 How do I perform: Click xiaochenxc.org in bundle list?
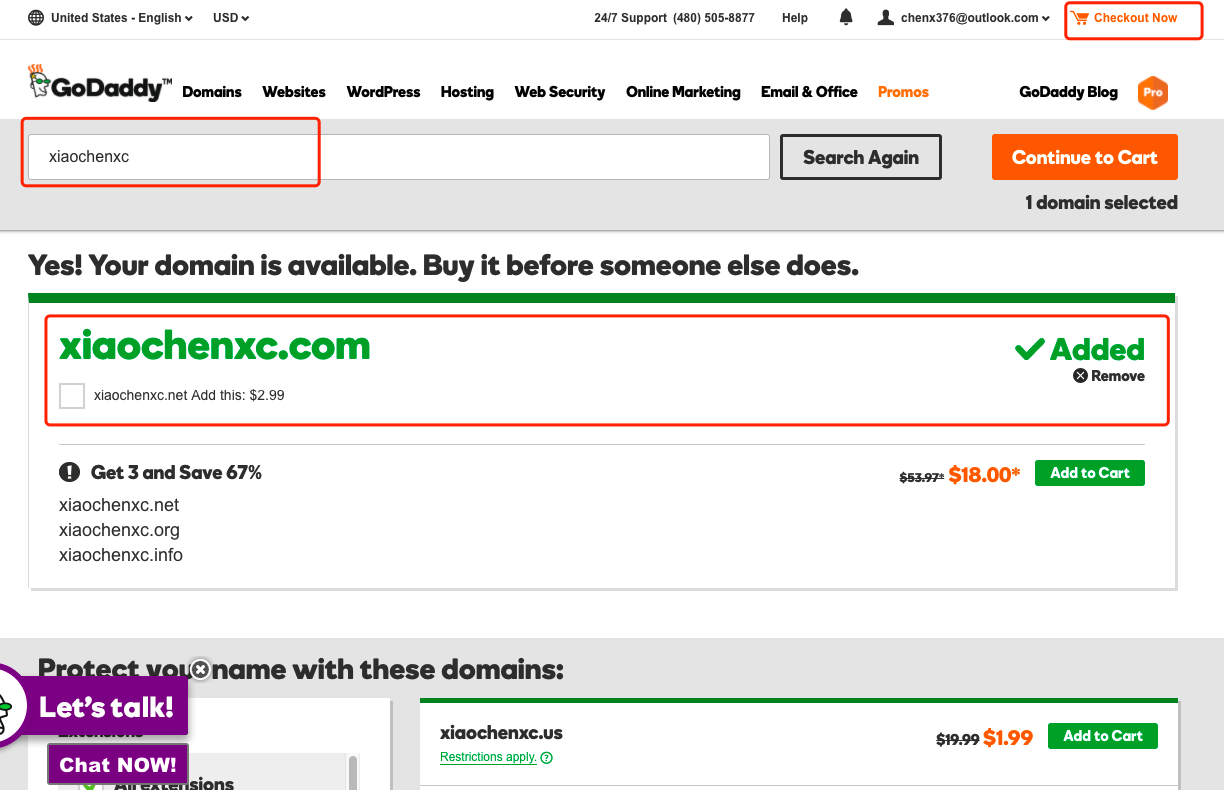[119, 530]
